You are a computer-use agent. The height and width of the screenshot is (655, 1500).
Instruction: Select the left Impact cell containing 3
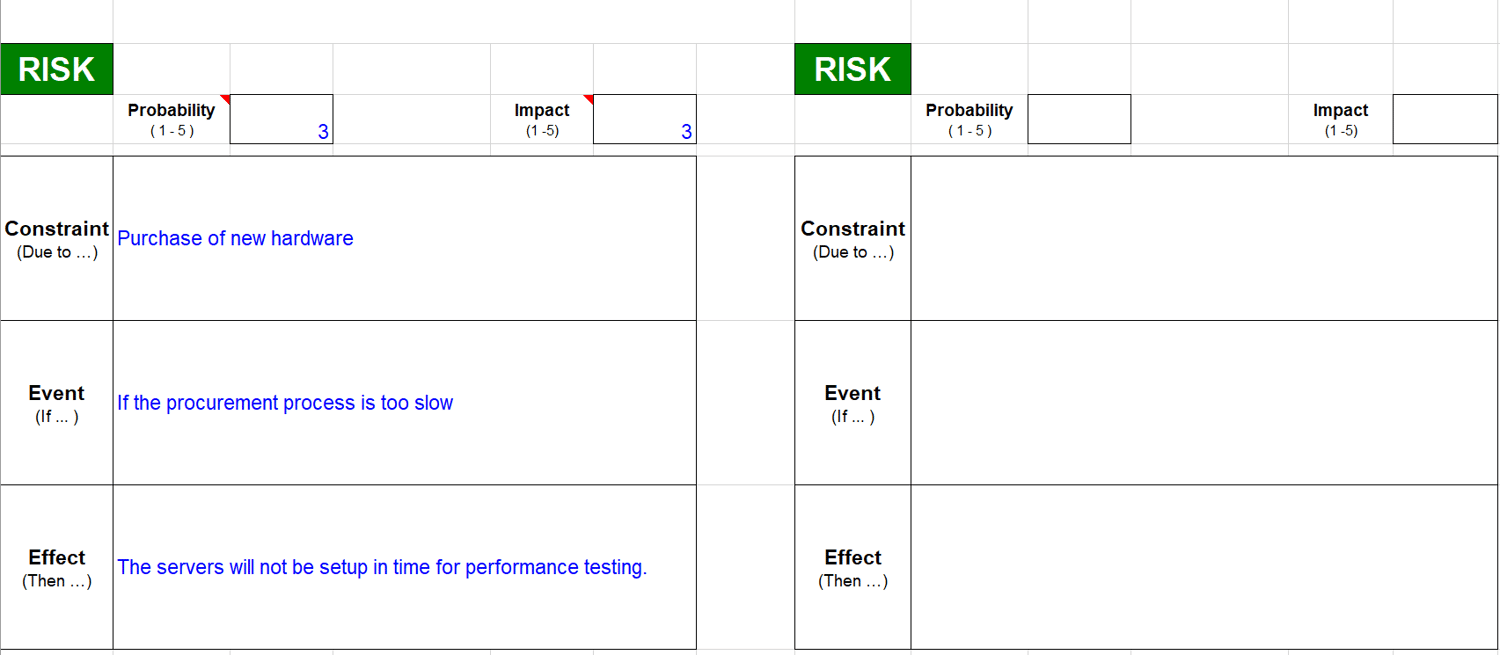click(644, 119)
